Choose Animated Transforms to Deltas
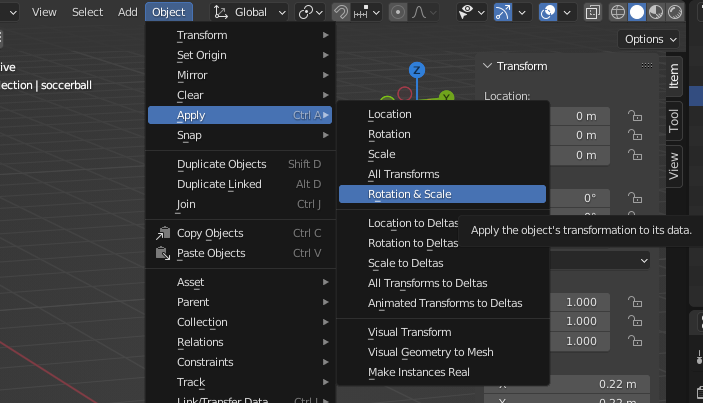The width and height of the screenshot is (703, 403). (443, 303)
